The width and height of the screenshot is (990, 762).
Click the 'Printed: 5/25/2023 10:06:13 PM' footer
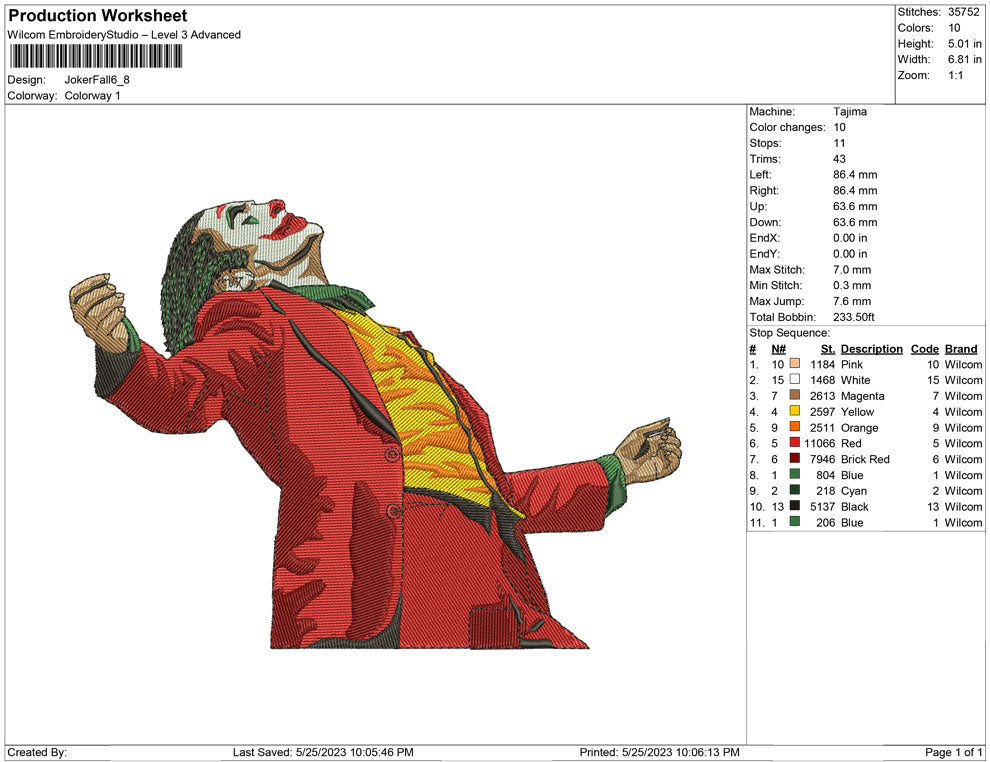click(x=659, y=752)
